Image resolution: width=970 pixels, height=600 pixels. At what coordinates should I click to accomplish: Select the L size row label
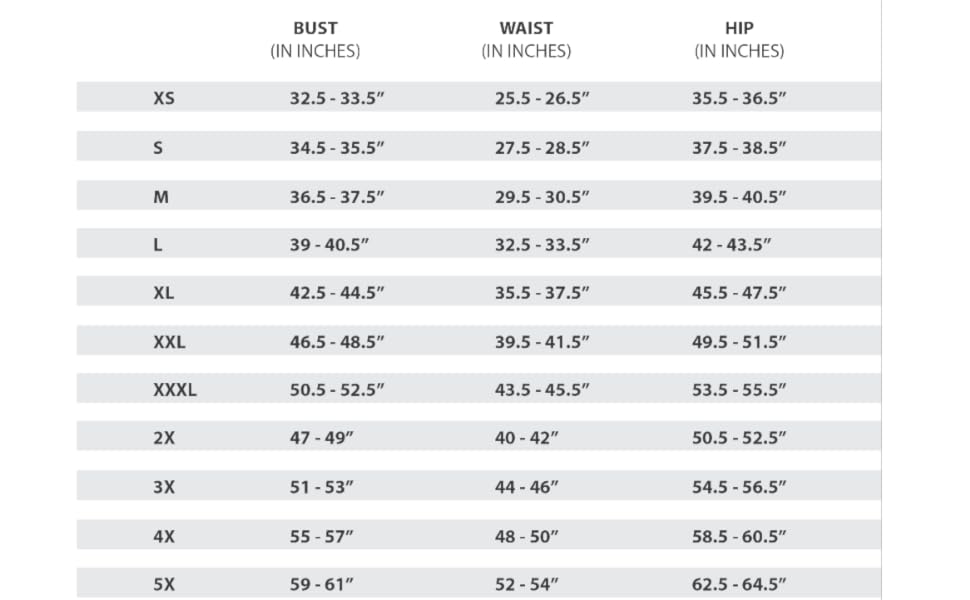click(x=157, y=245)
